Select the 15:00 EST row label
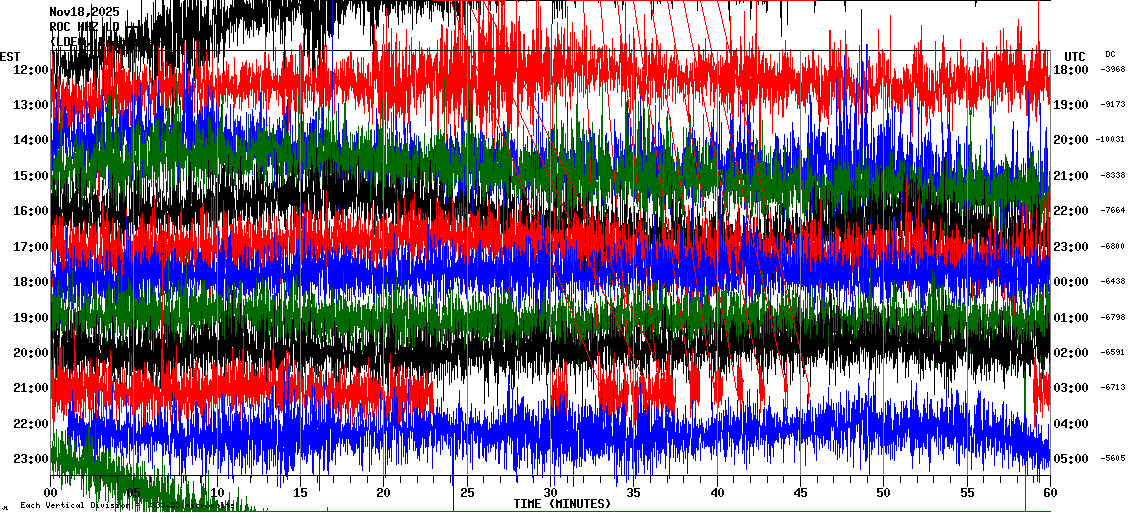This screenshot has width=1130, height=519. click(x=32, y=176)
